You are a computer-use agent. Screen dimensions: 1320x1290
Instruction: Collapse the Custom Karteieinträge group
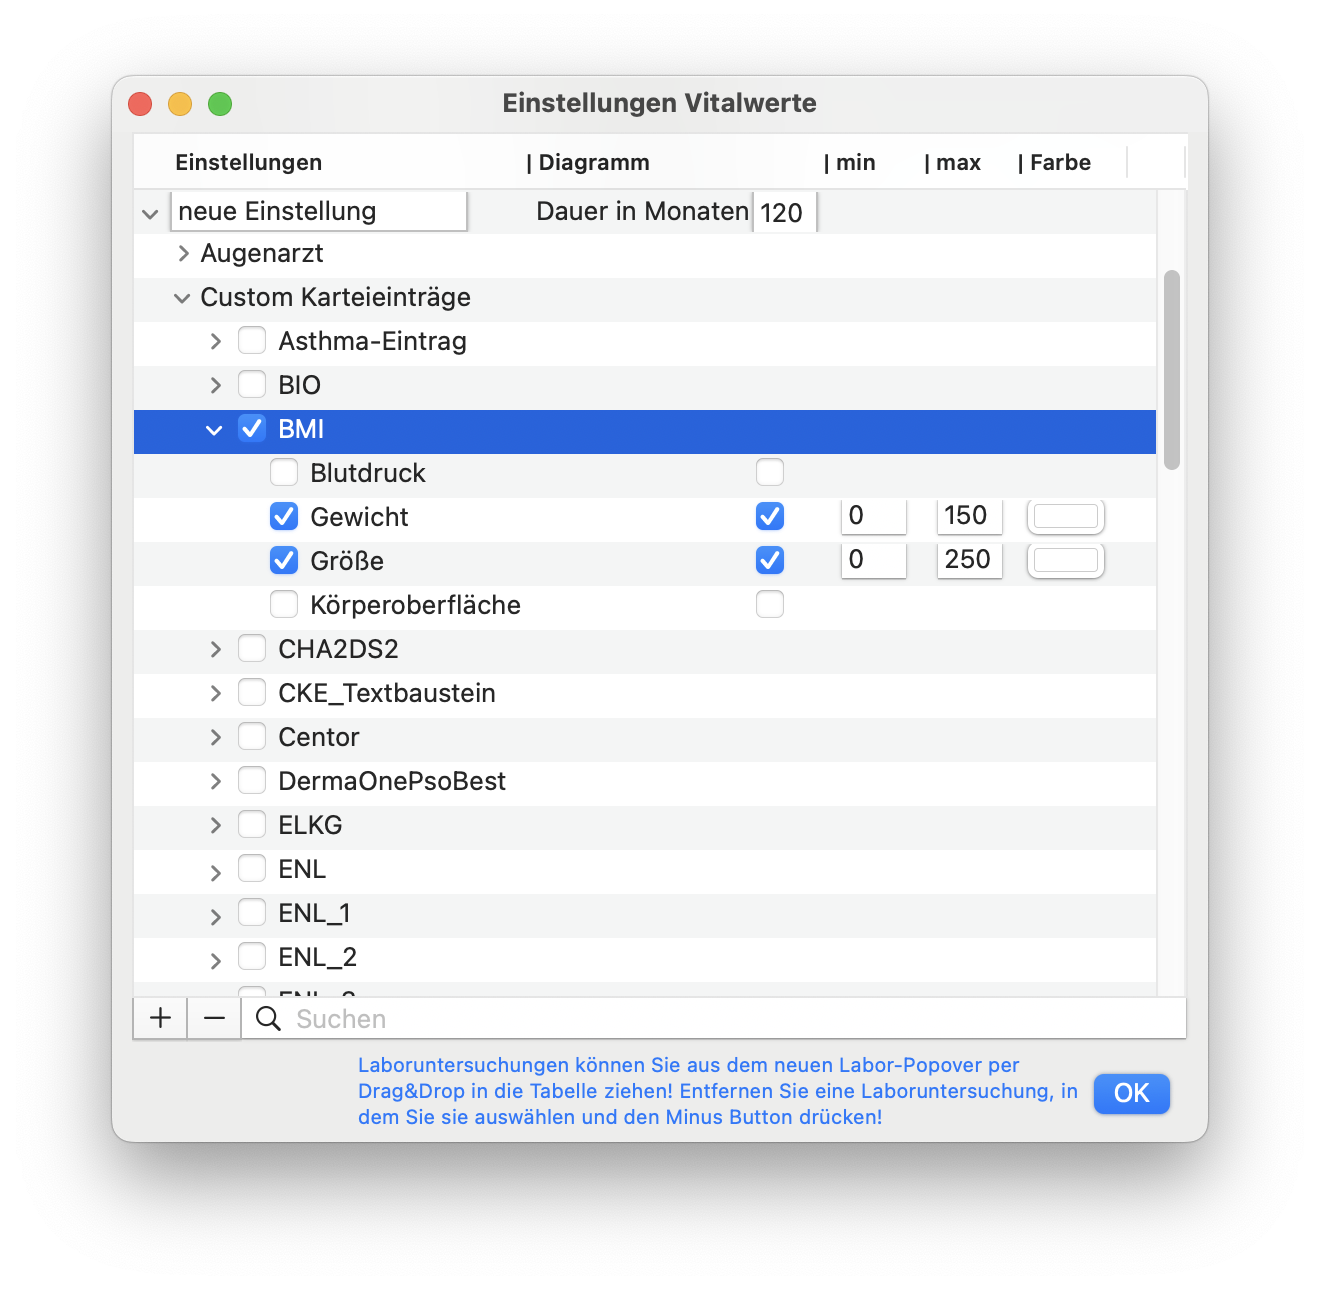point(182,298)
